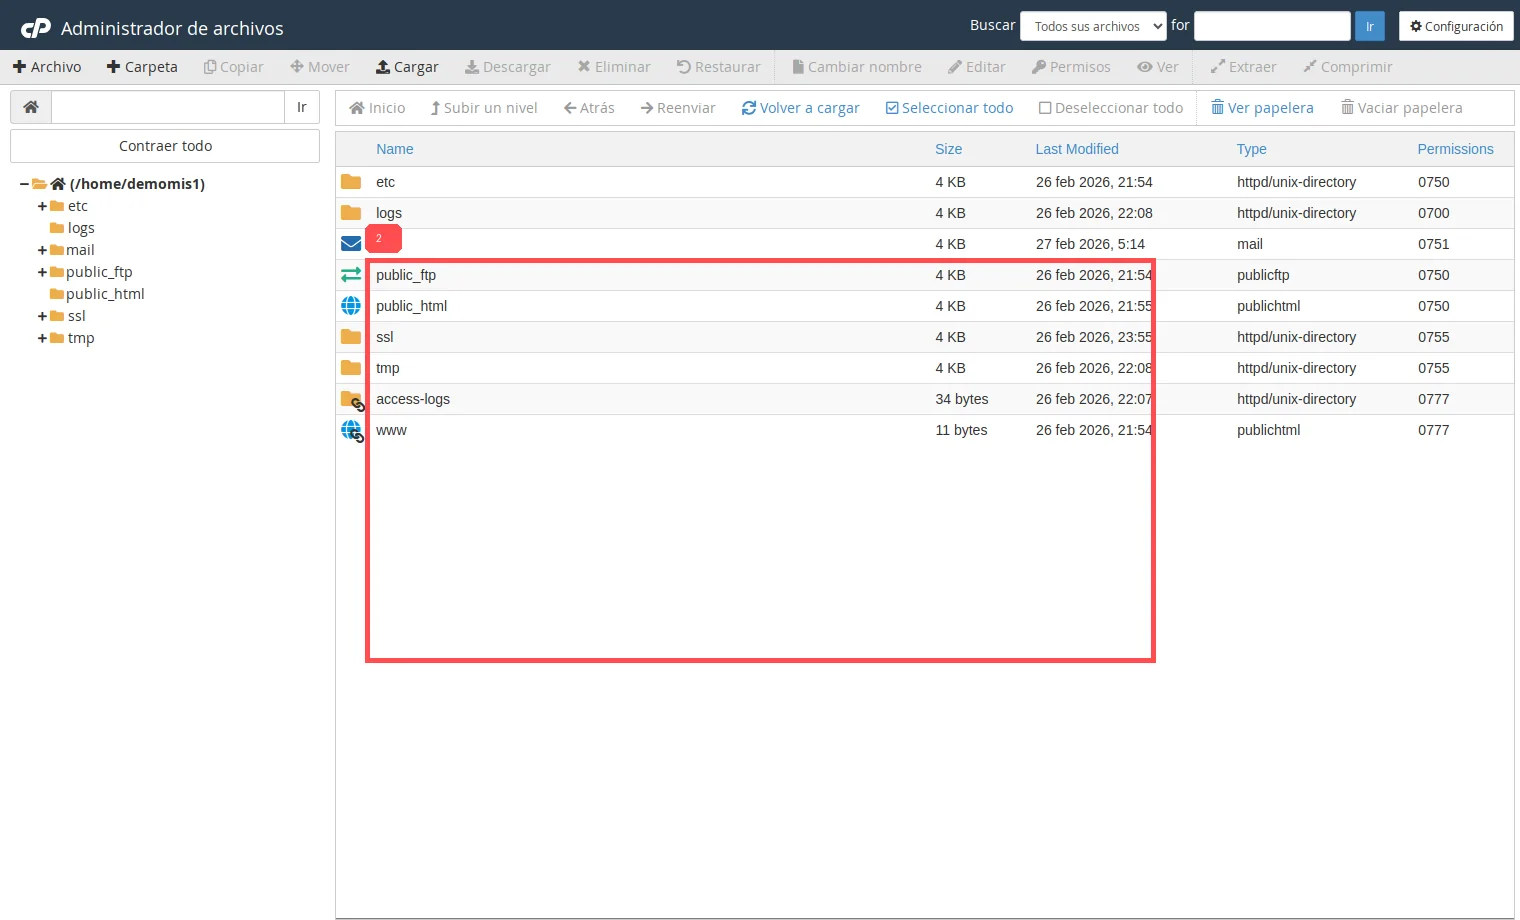Collapse the /home/demomis1 root tree node
1520x920 pixels.
coord(24,184)
